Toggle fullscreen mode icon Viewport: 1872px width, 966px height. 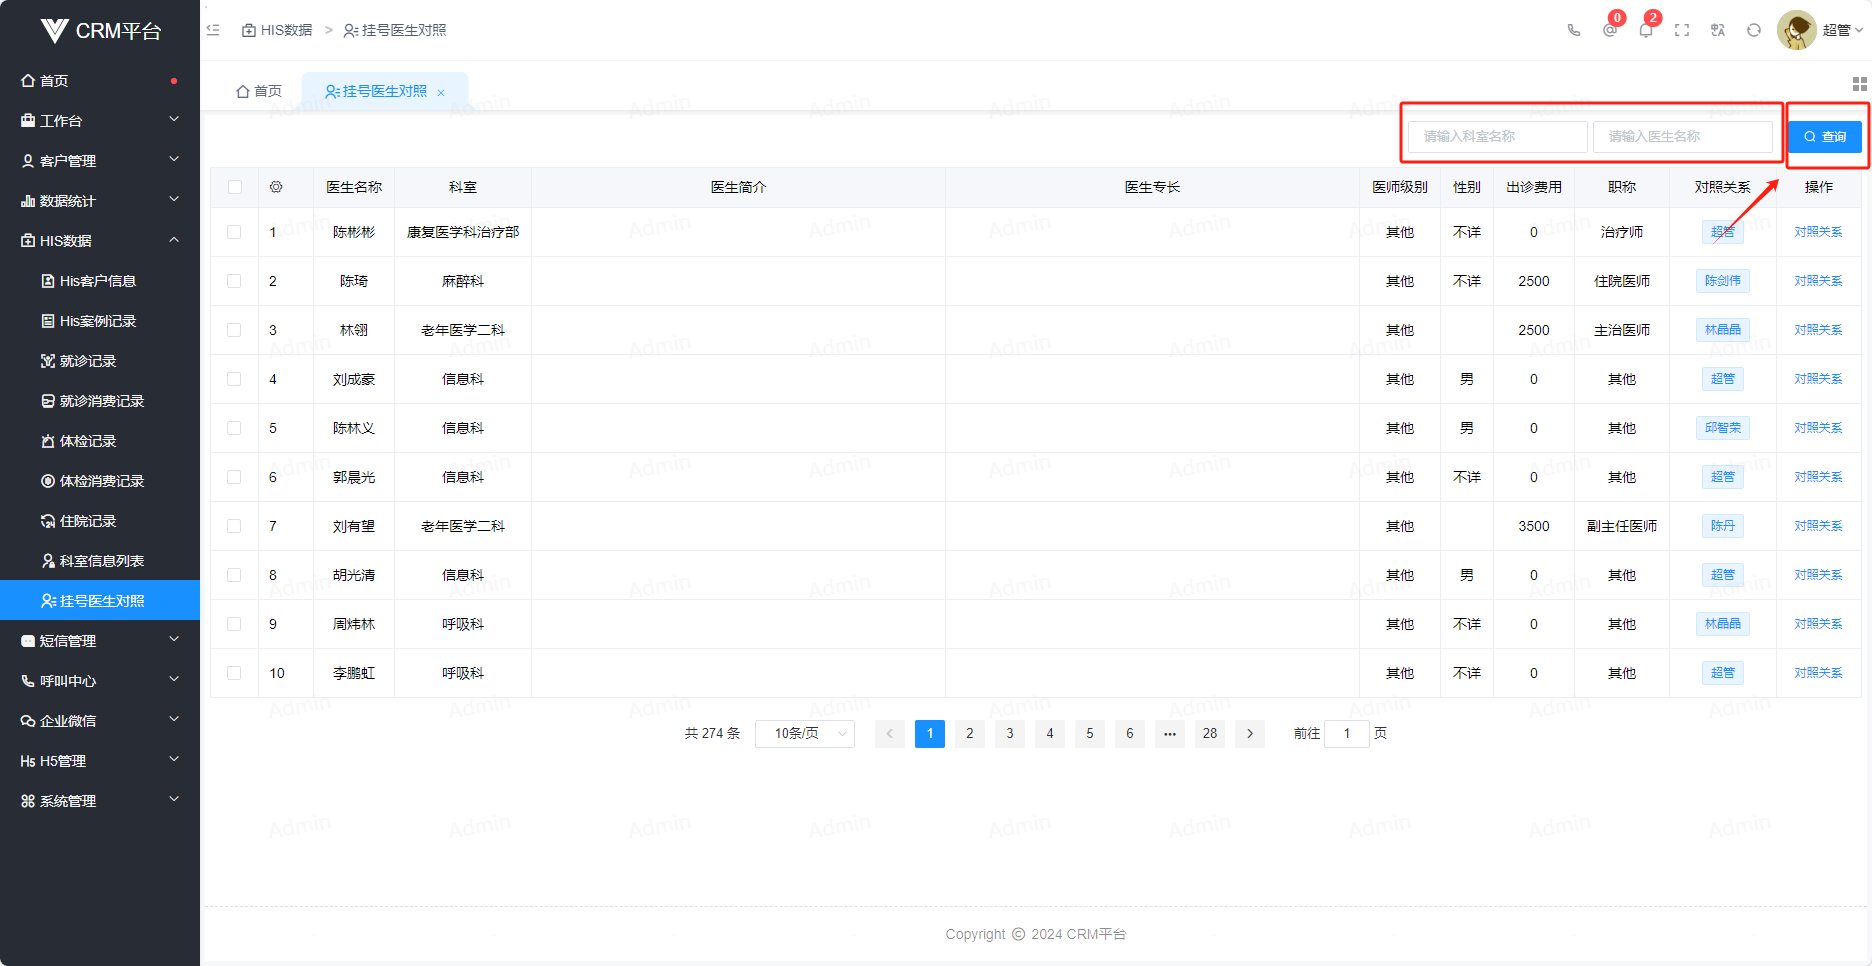pyautogui.click(x=1682, y=30)
